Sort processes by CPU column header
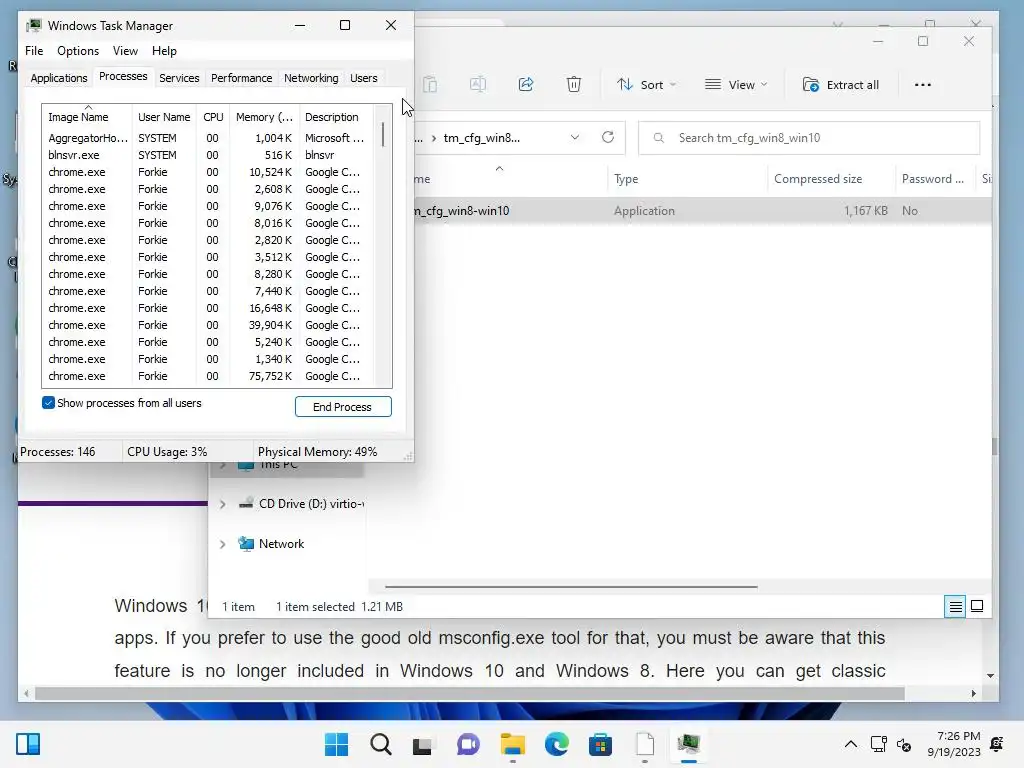Viewport: 1024px width, 768px height. [x=213, y=117]
